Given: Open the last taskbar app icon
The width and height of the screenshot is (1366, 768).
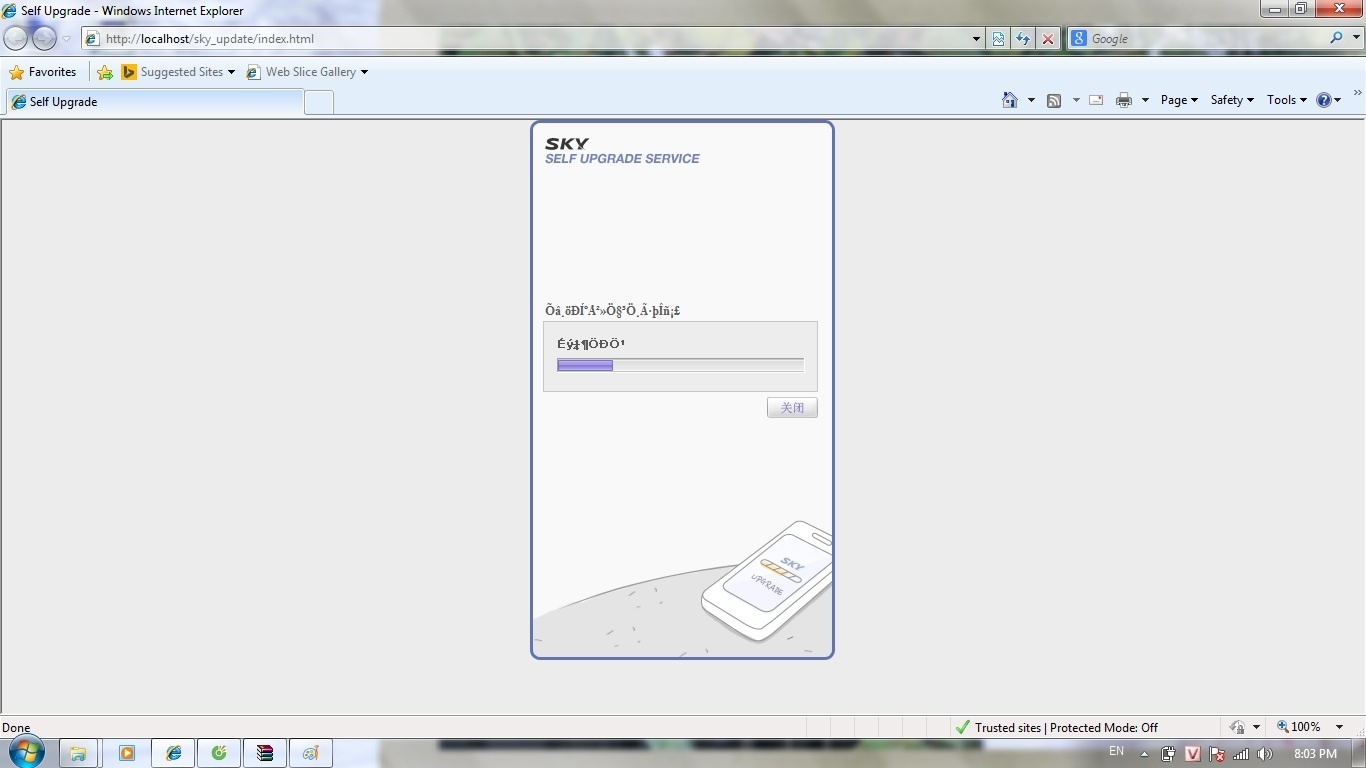Looking at the screenshot, I should (x=311, y=753).
